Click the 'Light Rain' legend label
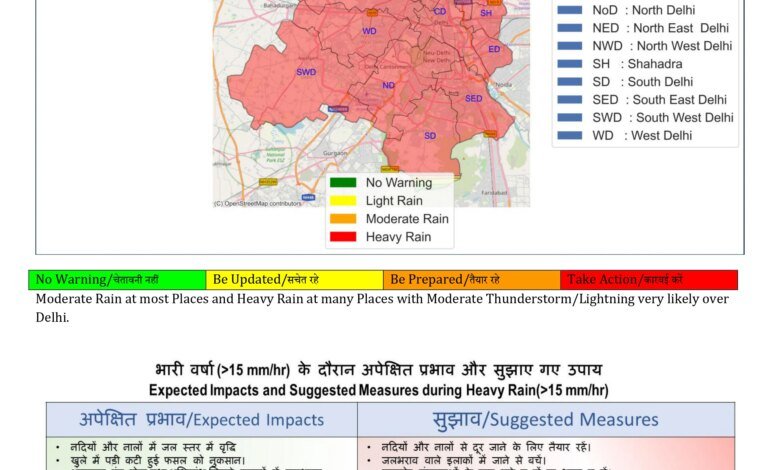Screen dimensions: 780x470 394,200
